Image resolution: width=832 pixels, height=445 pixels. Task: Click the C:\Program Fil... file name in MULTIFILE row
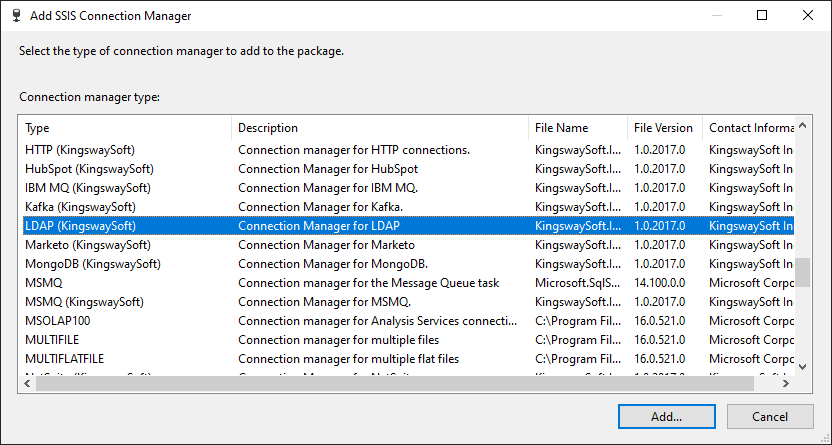[578, 340]
